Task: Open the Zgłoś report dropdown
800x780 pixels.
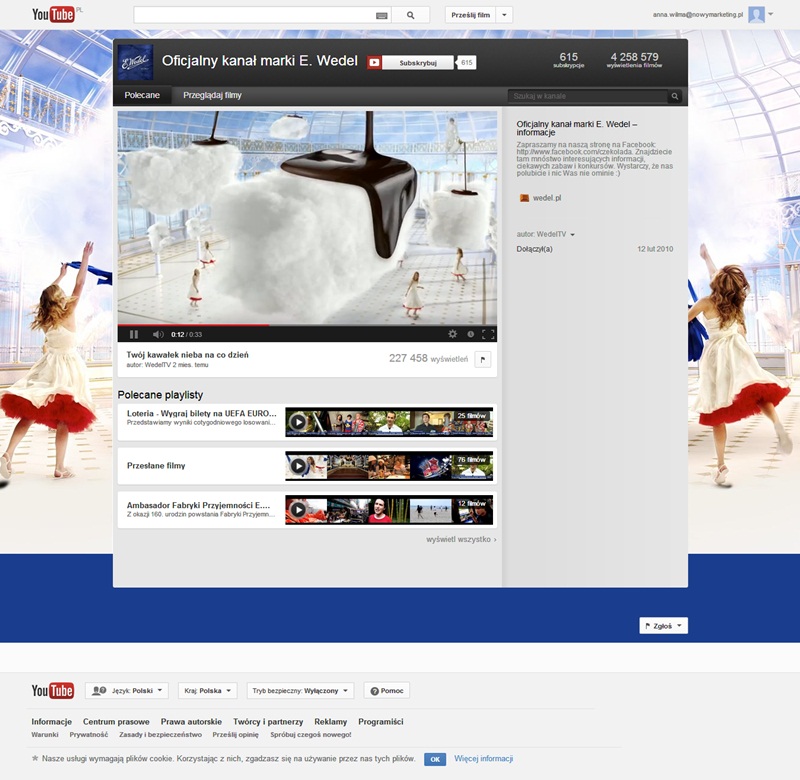Action: click(663, 626)
